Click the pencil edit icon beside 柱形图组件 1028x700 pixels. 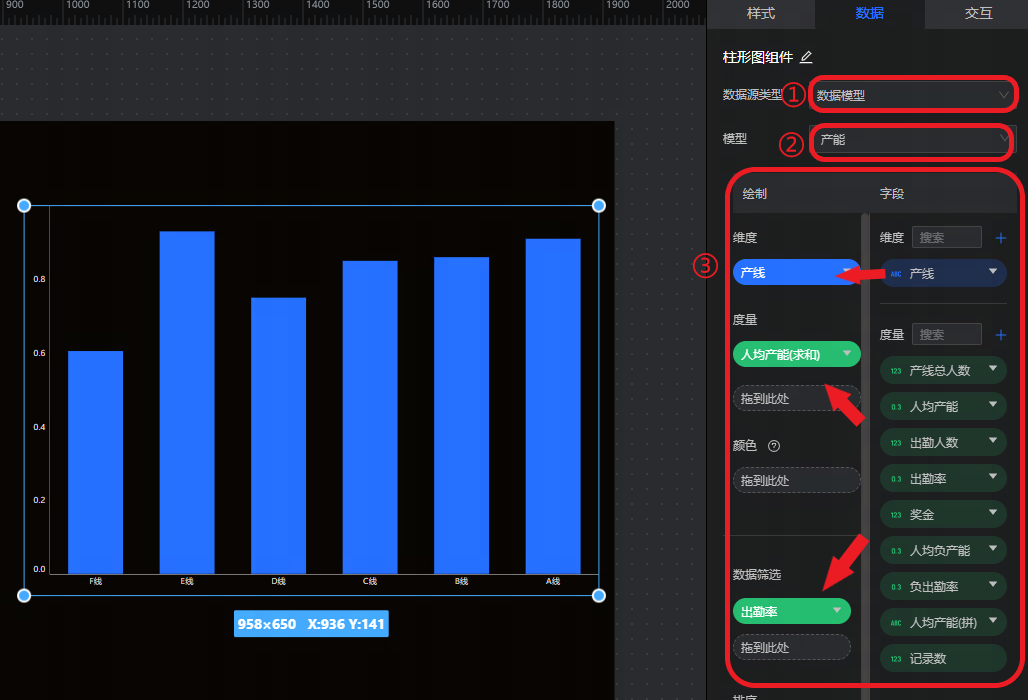pyautogui.click(x=806, y=57)
